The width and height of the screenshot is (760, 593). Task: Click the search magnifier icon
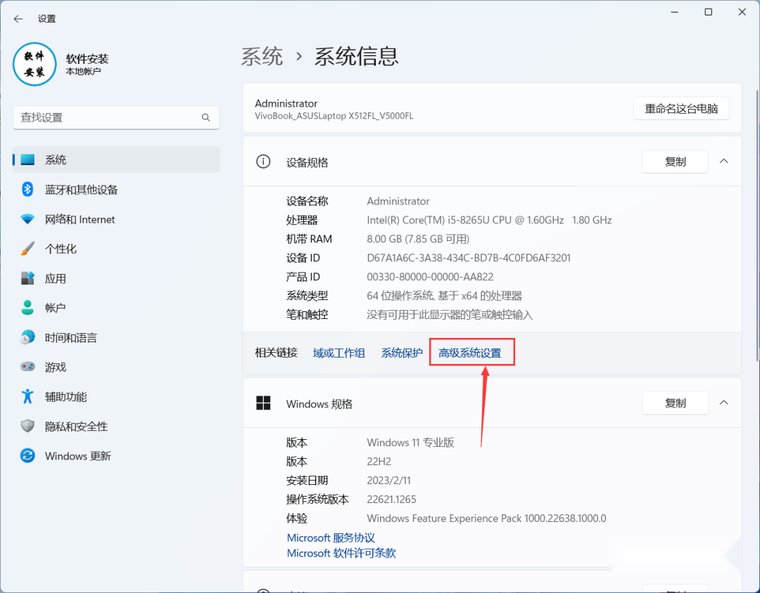click(206, 117)
